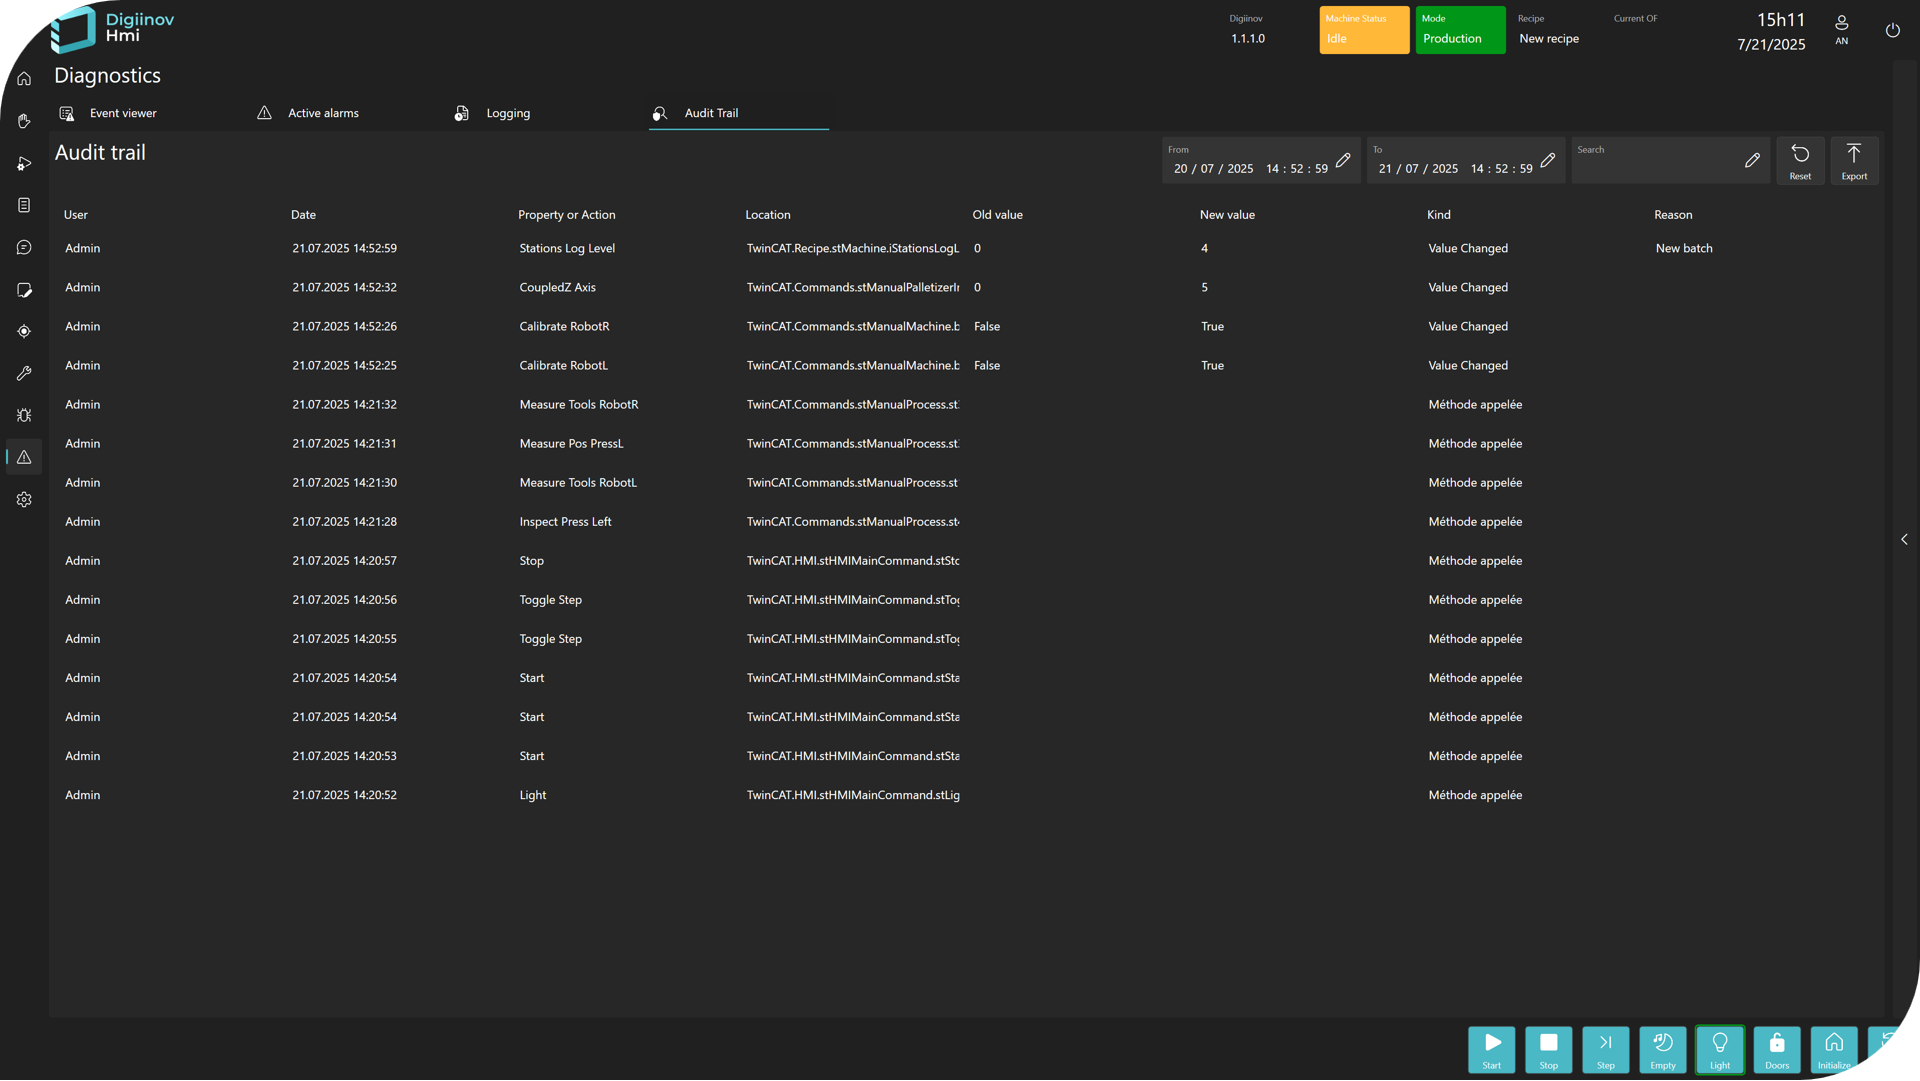Screen dimensions: 1920x1081
Task: Open the note edit sidebar icon
Action: pos(24,290)
